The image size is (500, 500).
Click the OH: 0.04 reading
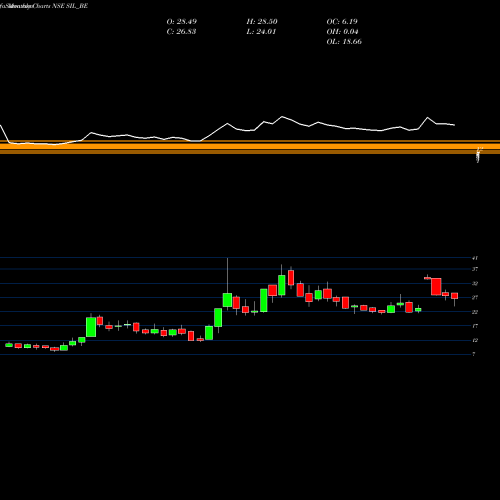[342, 32]
